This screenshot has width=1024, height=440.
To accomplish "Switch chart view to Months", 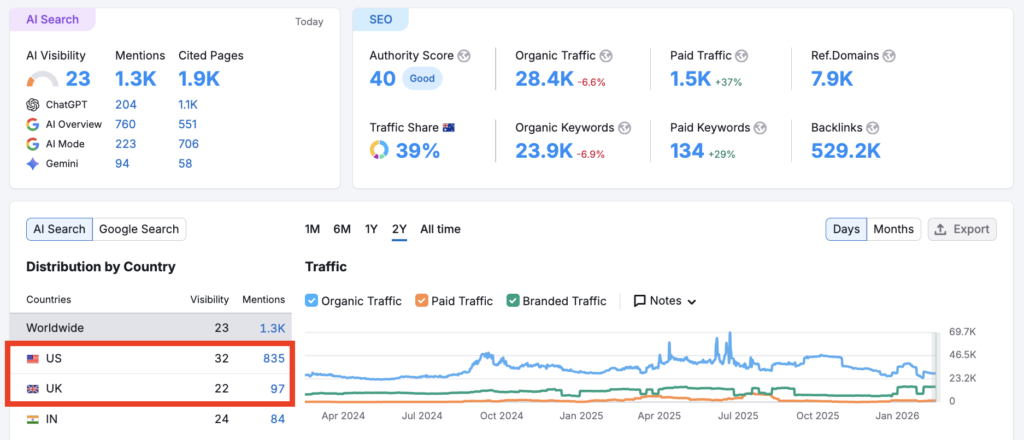I will (893, 229).
